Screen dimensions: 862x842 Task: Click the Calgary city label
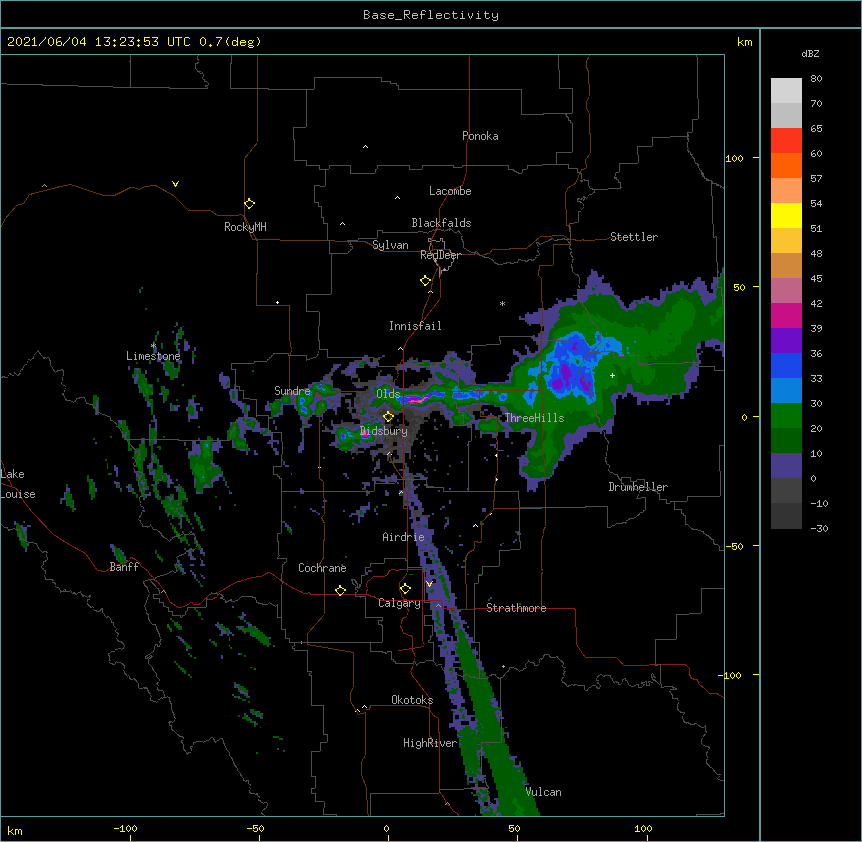[399, 603]
